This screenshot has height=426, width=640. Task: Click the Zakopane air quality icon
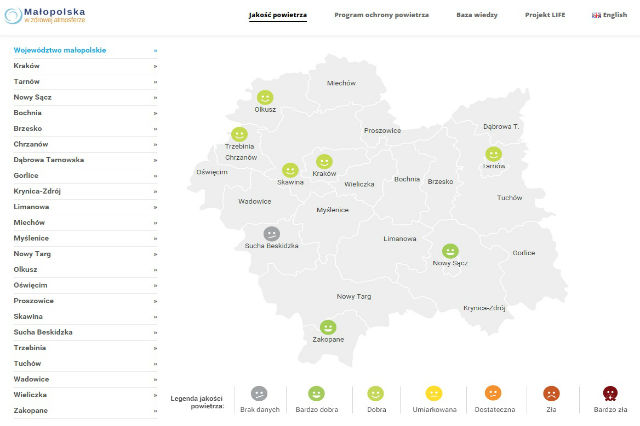coord(327,327)
